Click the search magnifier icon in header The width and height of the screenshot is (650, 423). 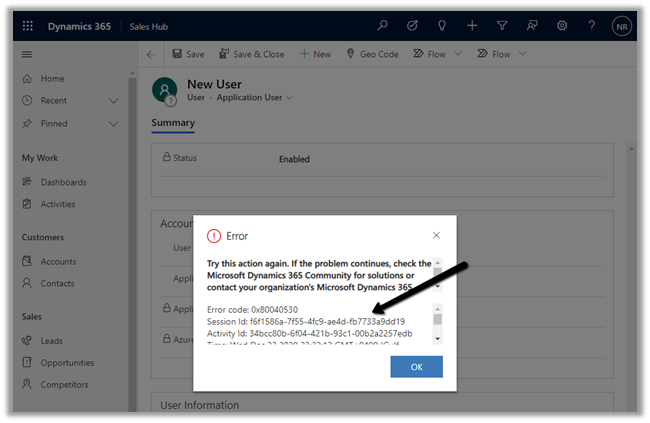(382, 26)
